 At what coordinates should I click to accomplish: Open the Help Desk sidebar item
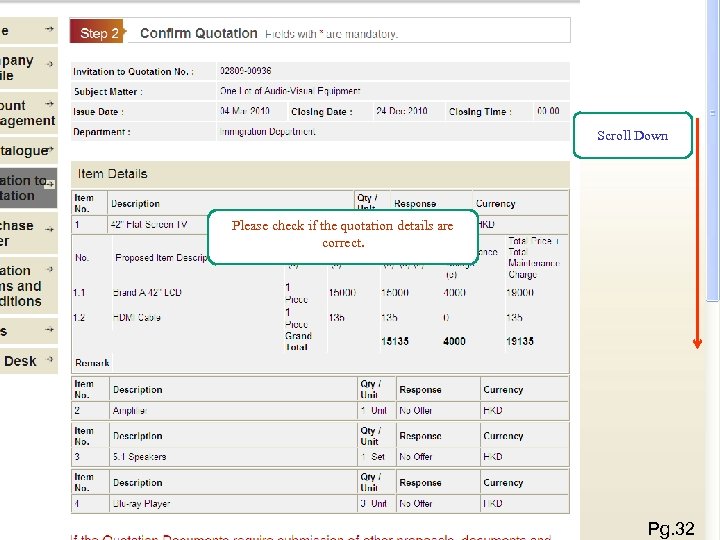click(28, 361)
